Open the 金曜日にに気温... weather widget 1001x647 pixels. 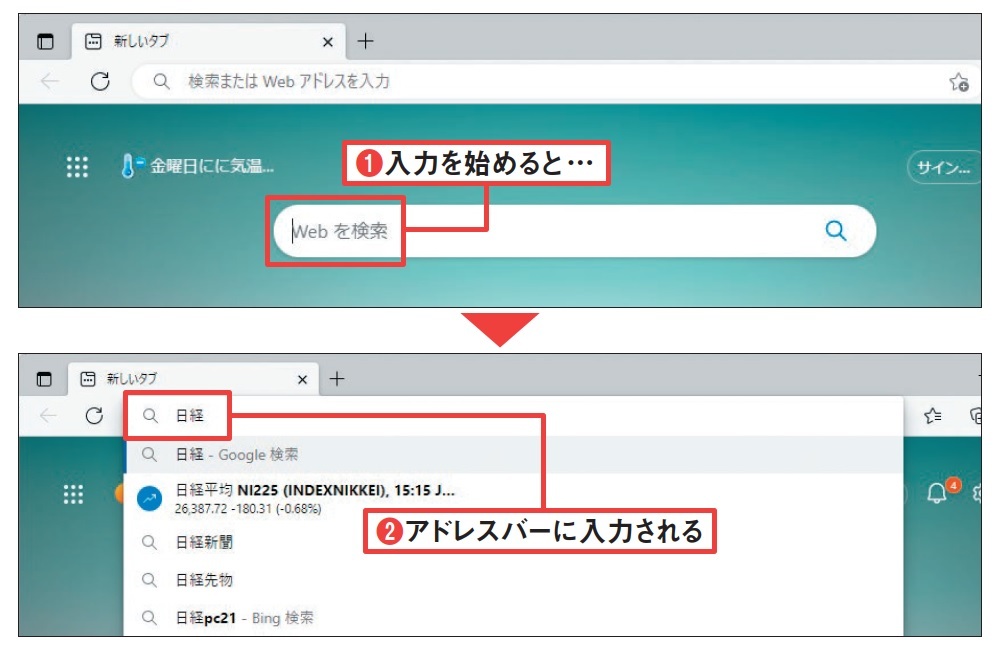(x=197, y=166)
